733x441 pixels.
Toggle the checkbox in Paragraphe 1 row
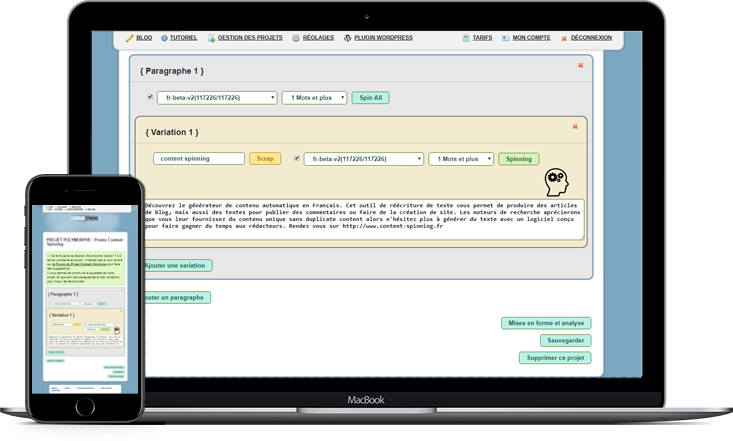coord(151,97)
